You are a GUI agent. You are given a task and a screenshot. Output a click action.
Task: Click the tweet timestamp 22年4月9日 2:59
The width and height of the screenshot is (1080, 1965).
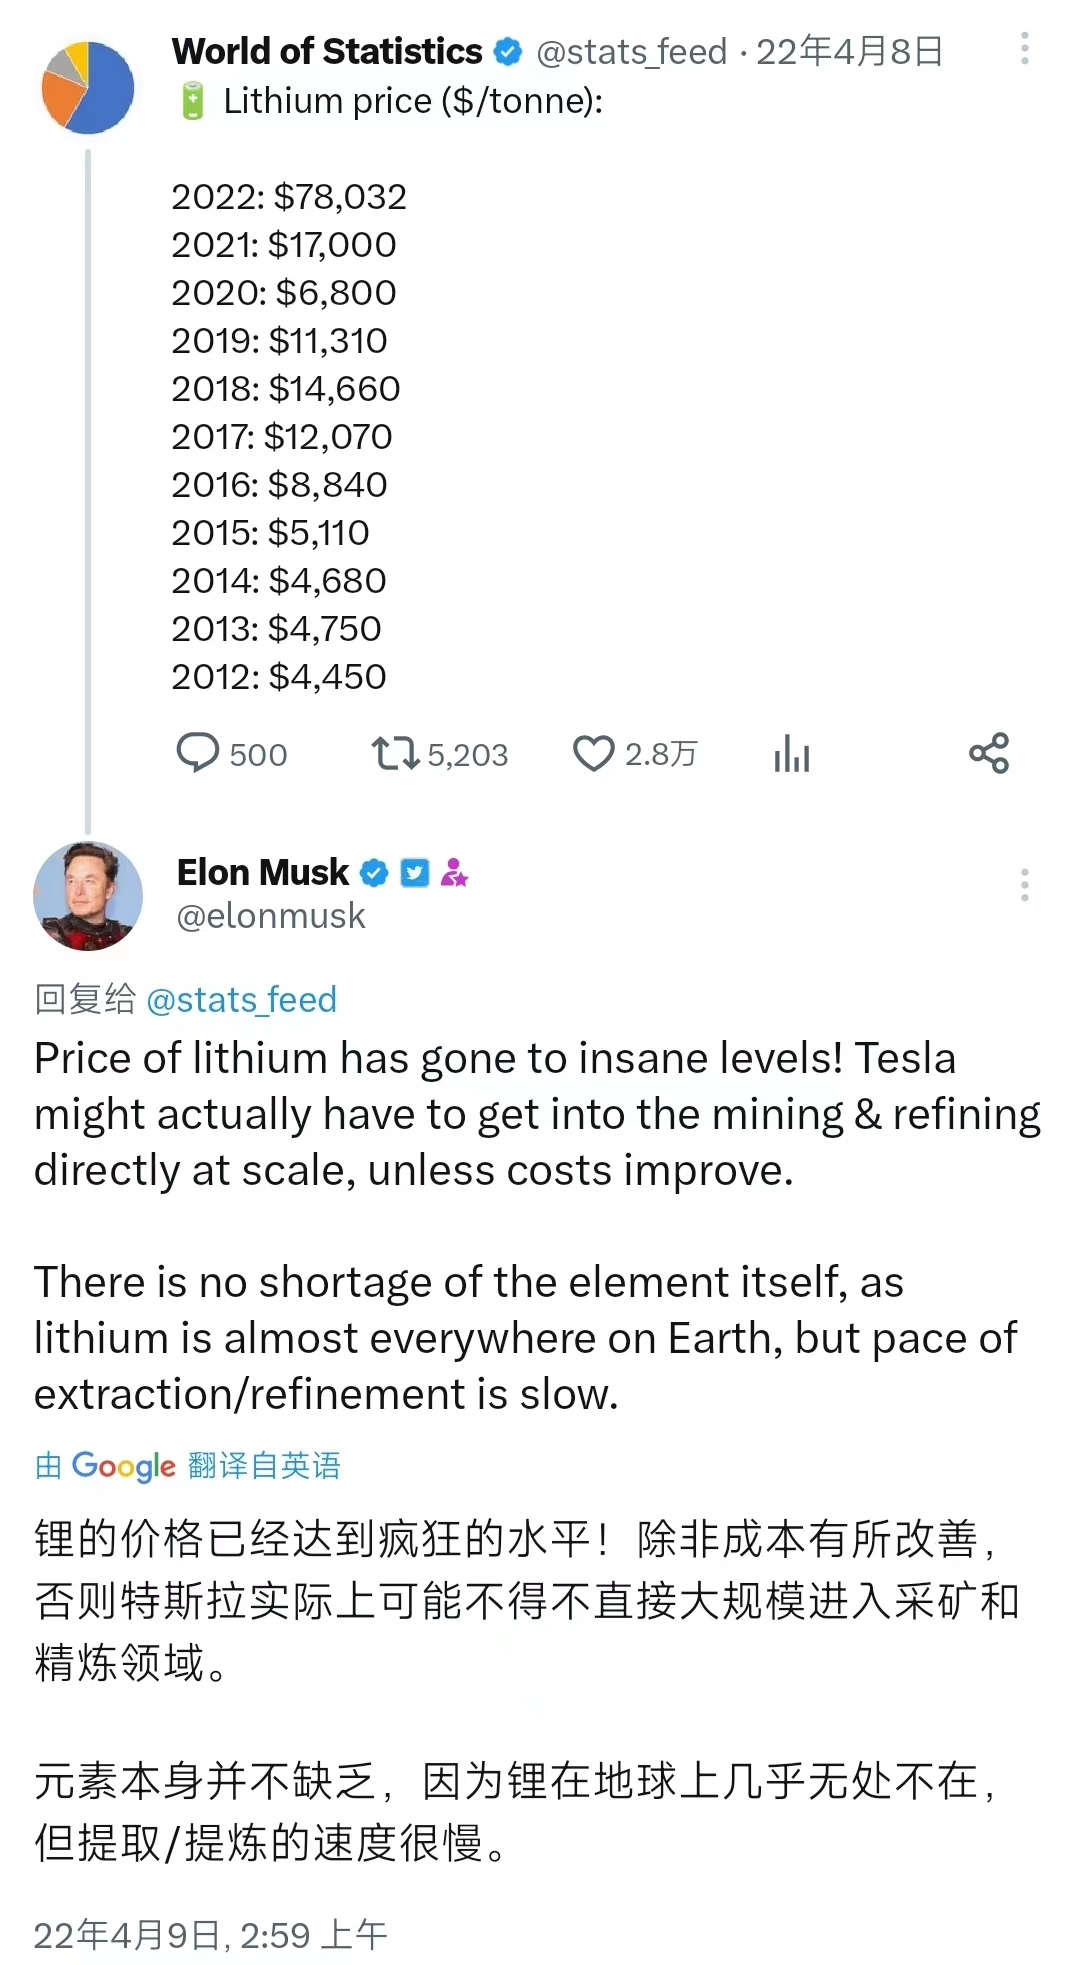210,1935
